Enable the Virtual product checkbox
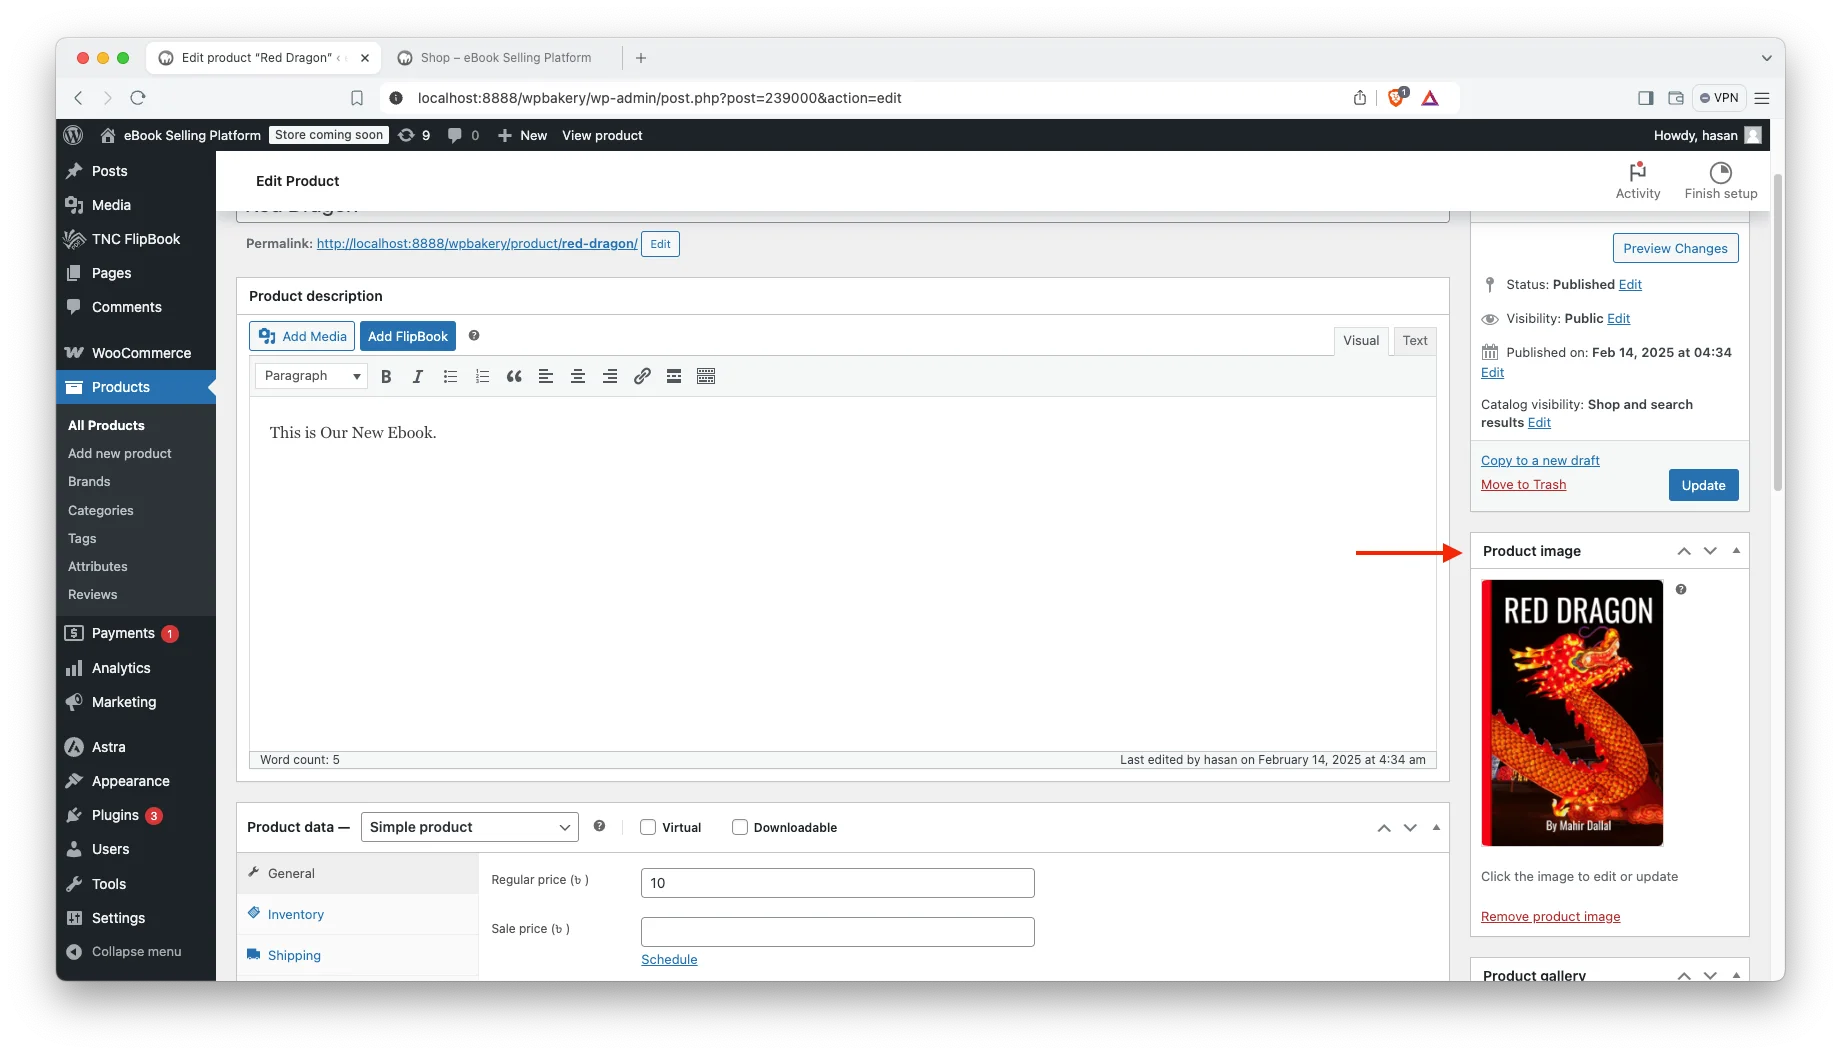This screenshot has height=1055, width=1841. 648,827
